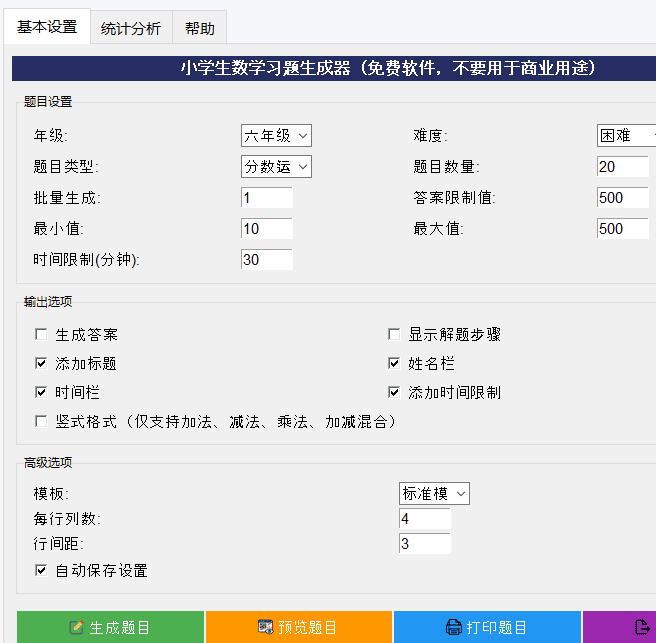Screen dimensions: 656x643
Task: Click the export icon on purple button
Action: 642,628
